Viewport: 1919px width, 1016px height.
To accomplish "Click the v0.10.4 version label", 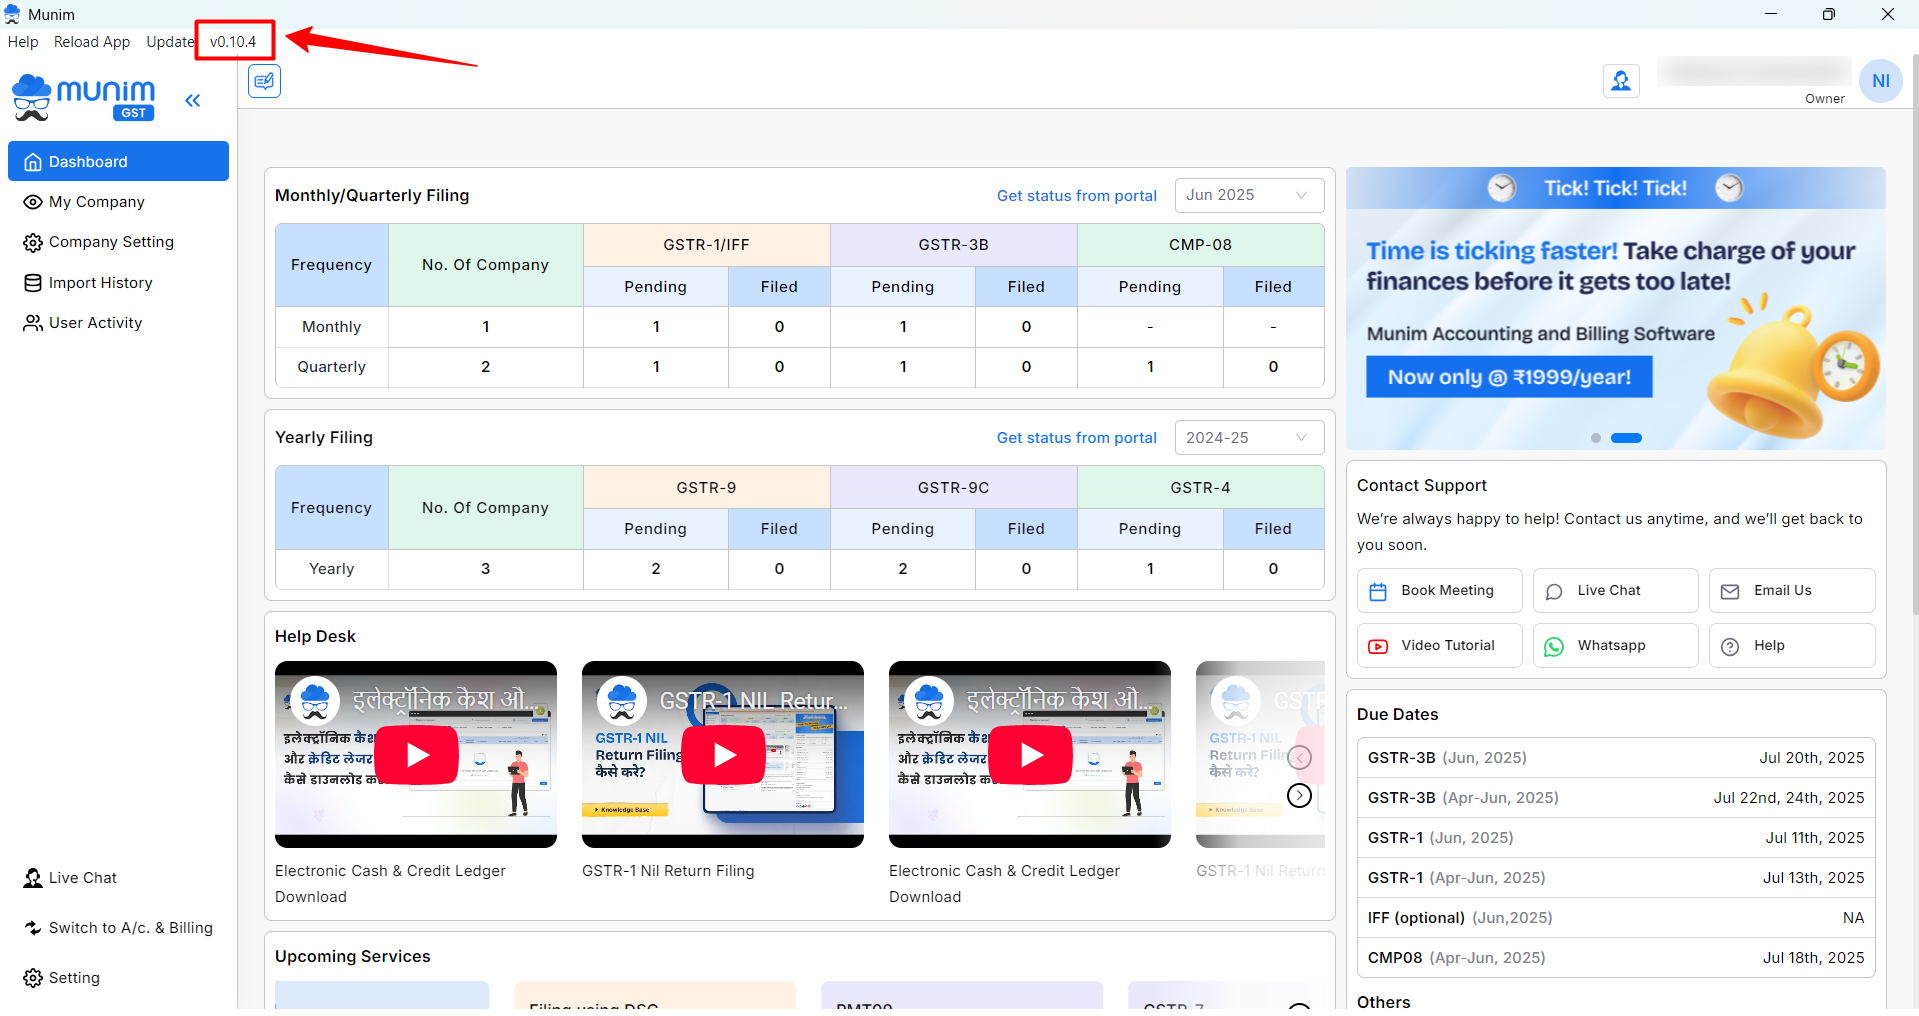I will (x=233, y=42).
